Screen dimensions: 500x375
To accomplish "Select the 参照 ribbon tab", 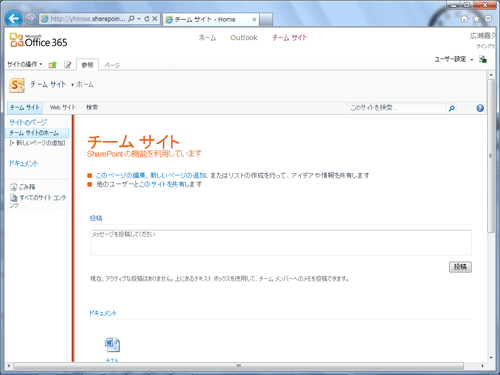I will click(87, 65).
